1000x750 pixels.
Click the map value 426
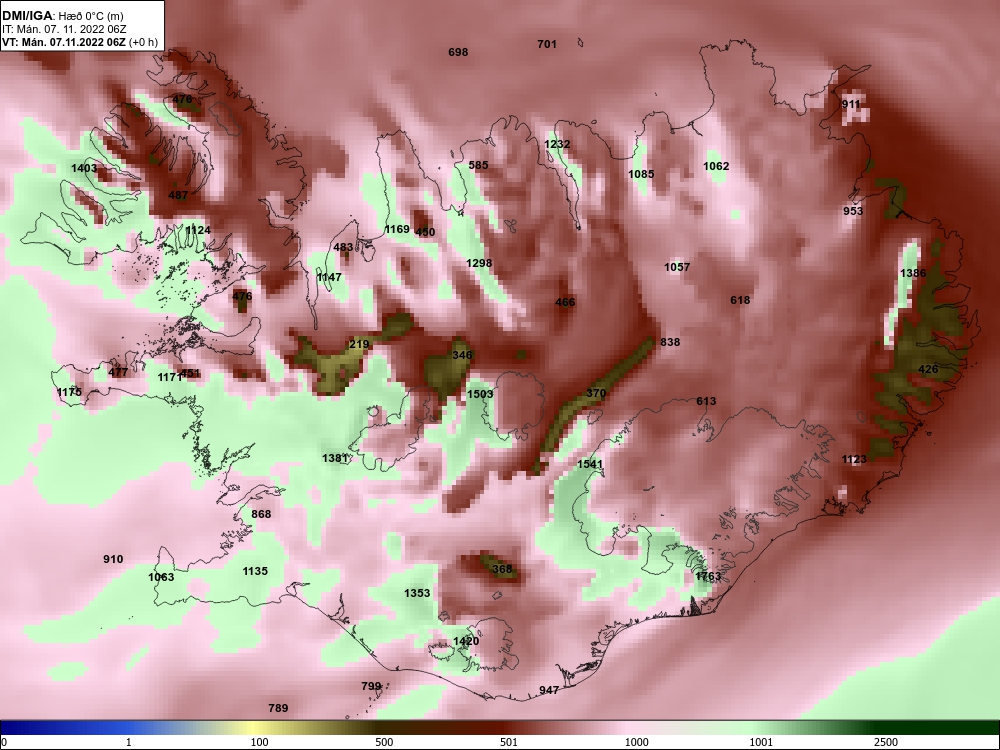[928, 369]
